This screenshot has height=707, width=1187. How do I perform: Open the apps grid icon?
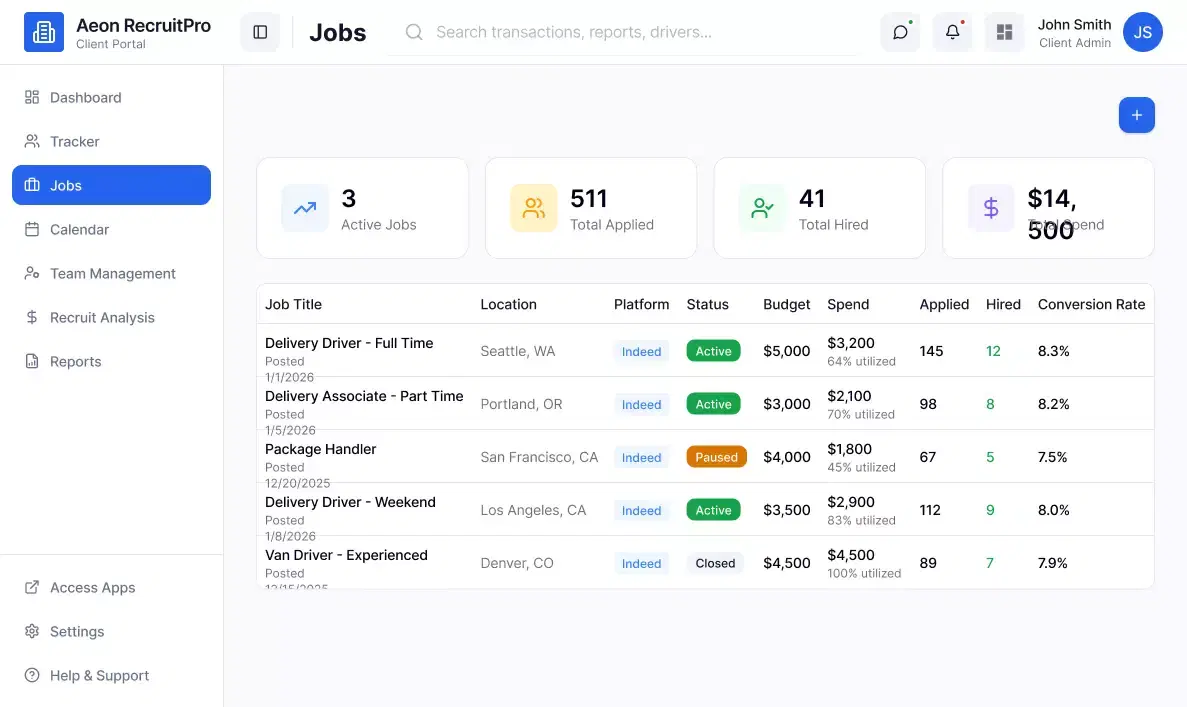point(1004,32)
